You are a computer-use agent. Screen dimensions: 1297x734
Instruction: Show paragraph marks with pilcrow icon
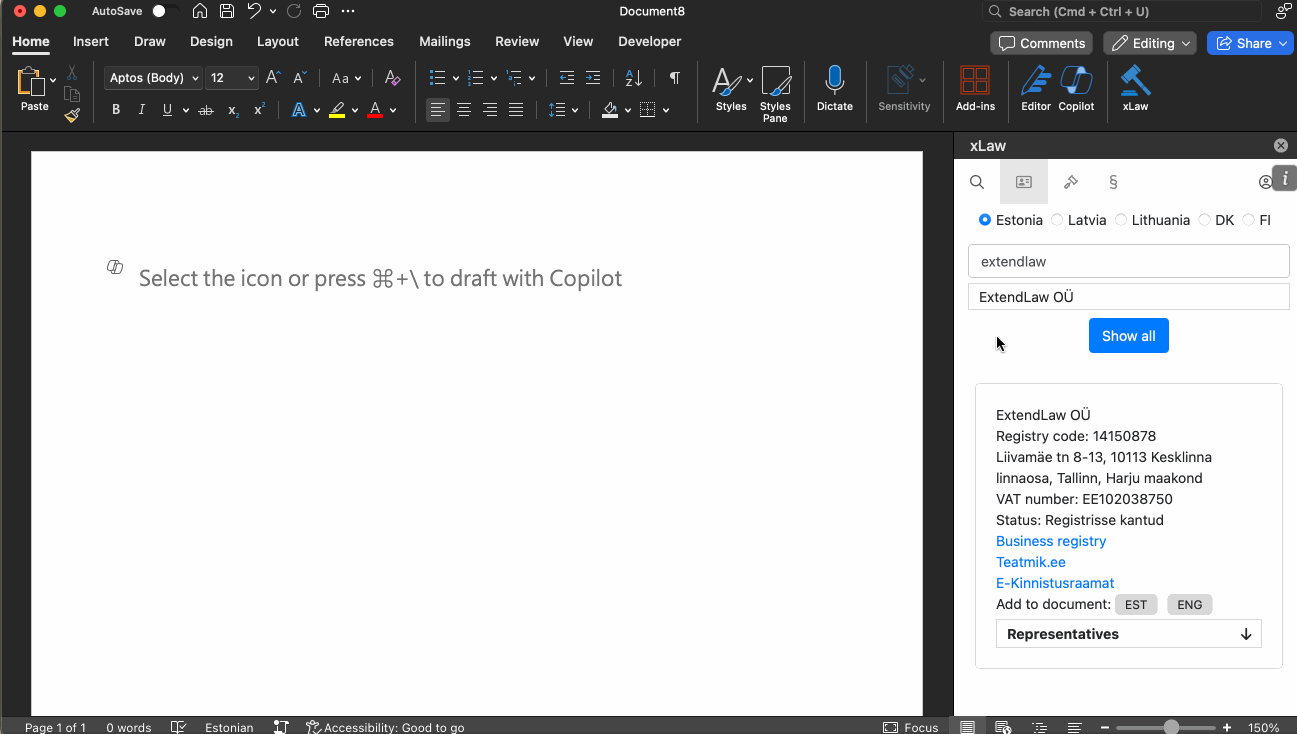(x=675, y=78)
